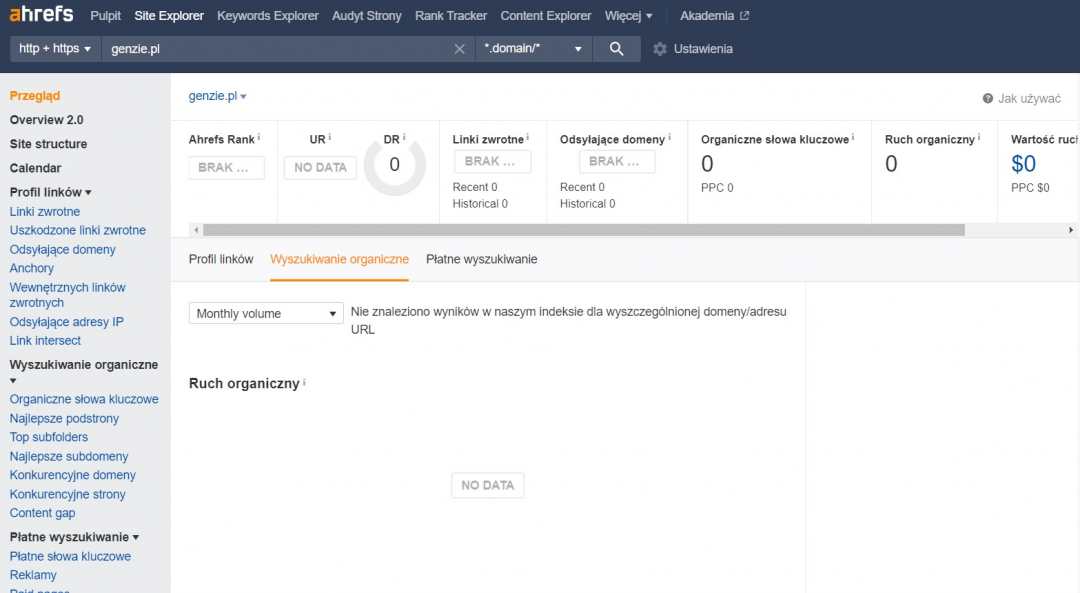
Task: Open the Więcej menu
Action: click(x=628, y=16)
